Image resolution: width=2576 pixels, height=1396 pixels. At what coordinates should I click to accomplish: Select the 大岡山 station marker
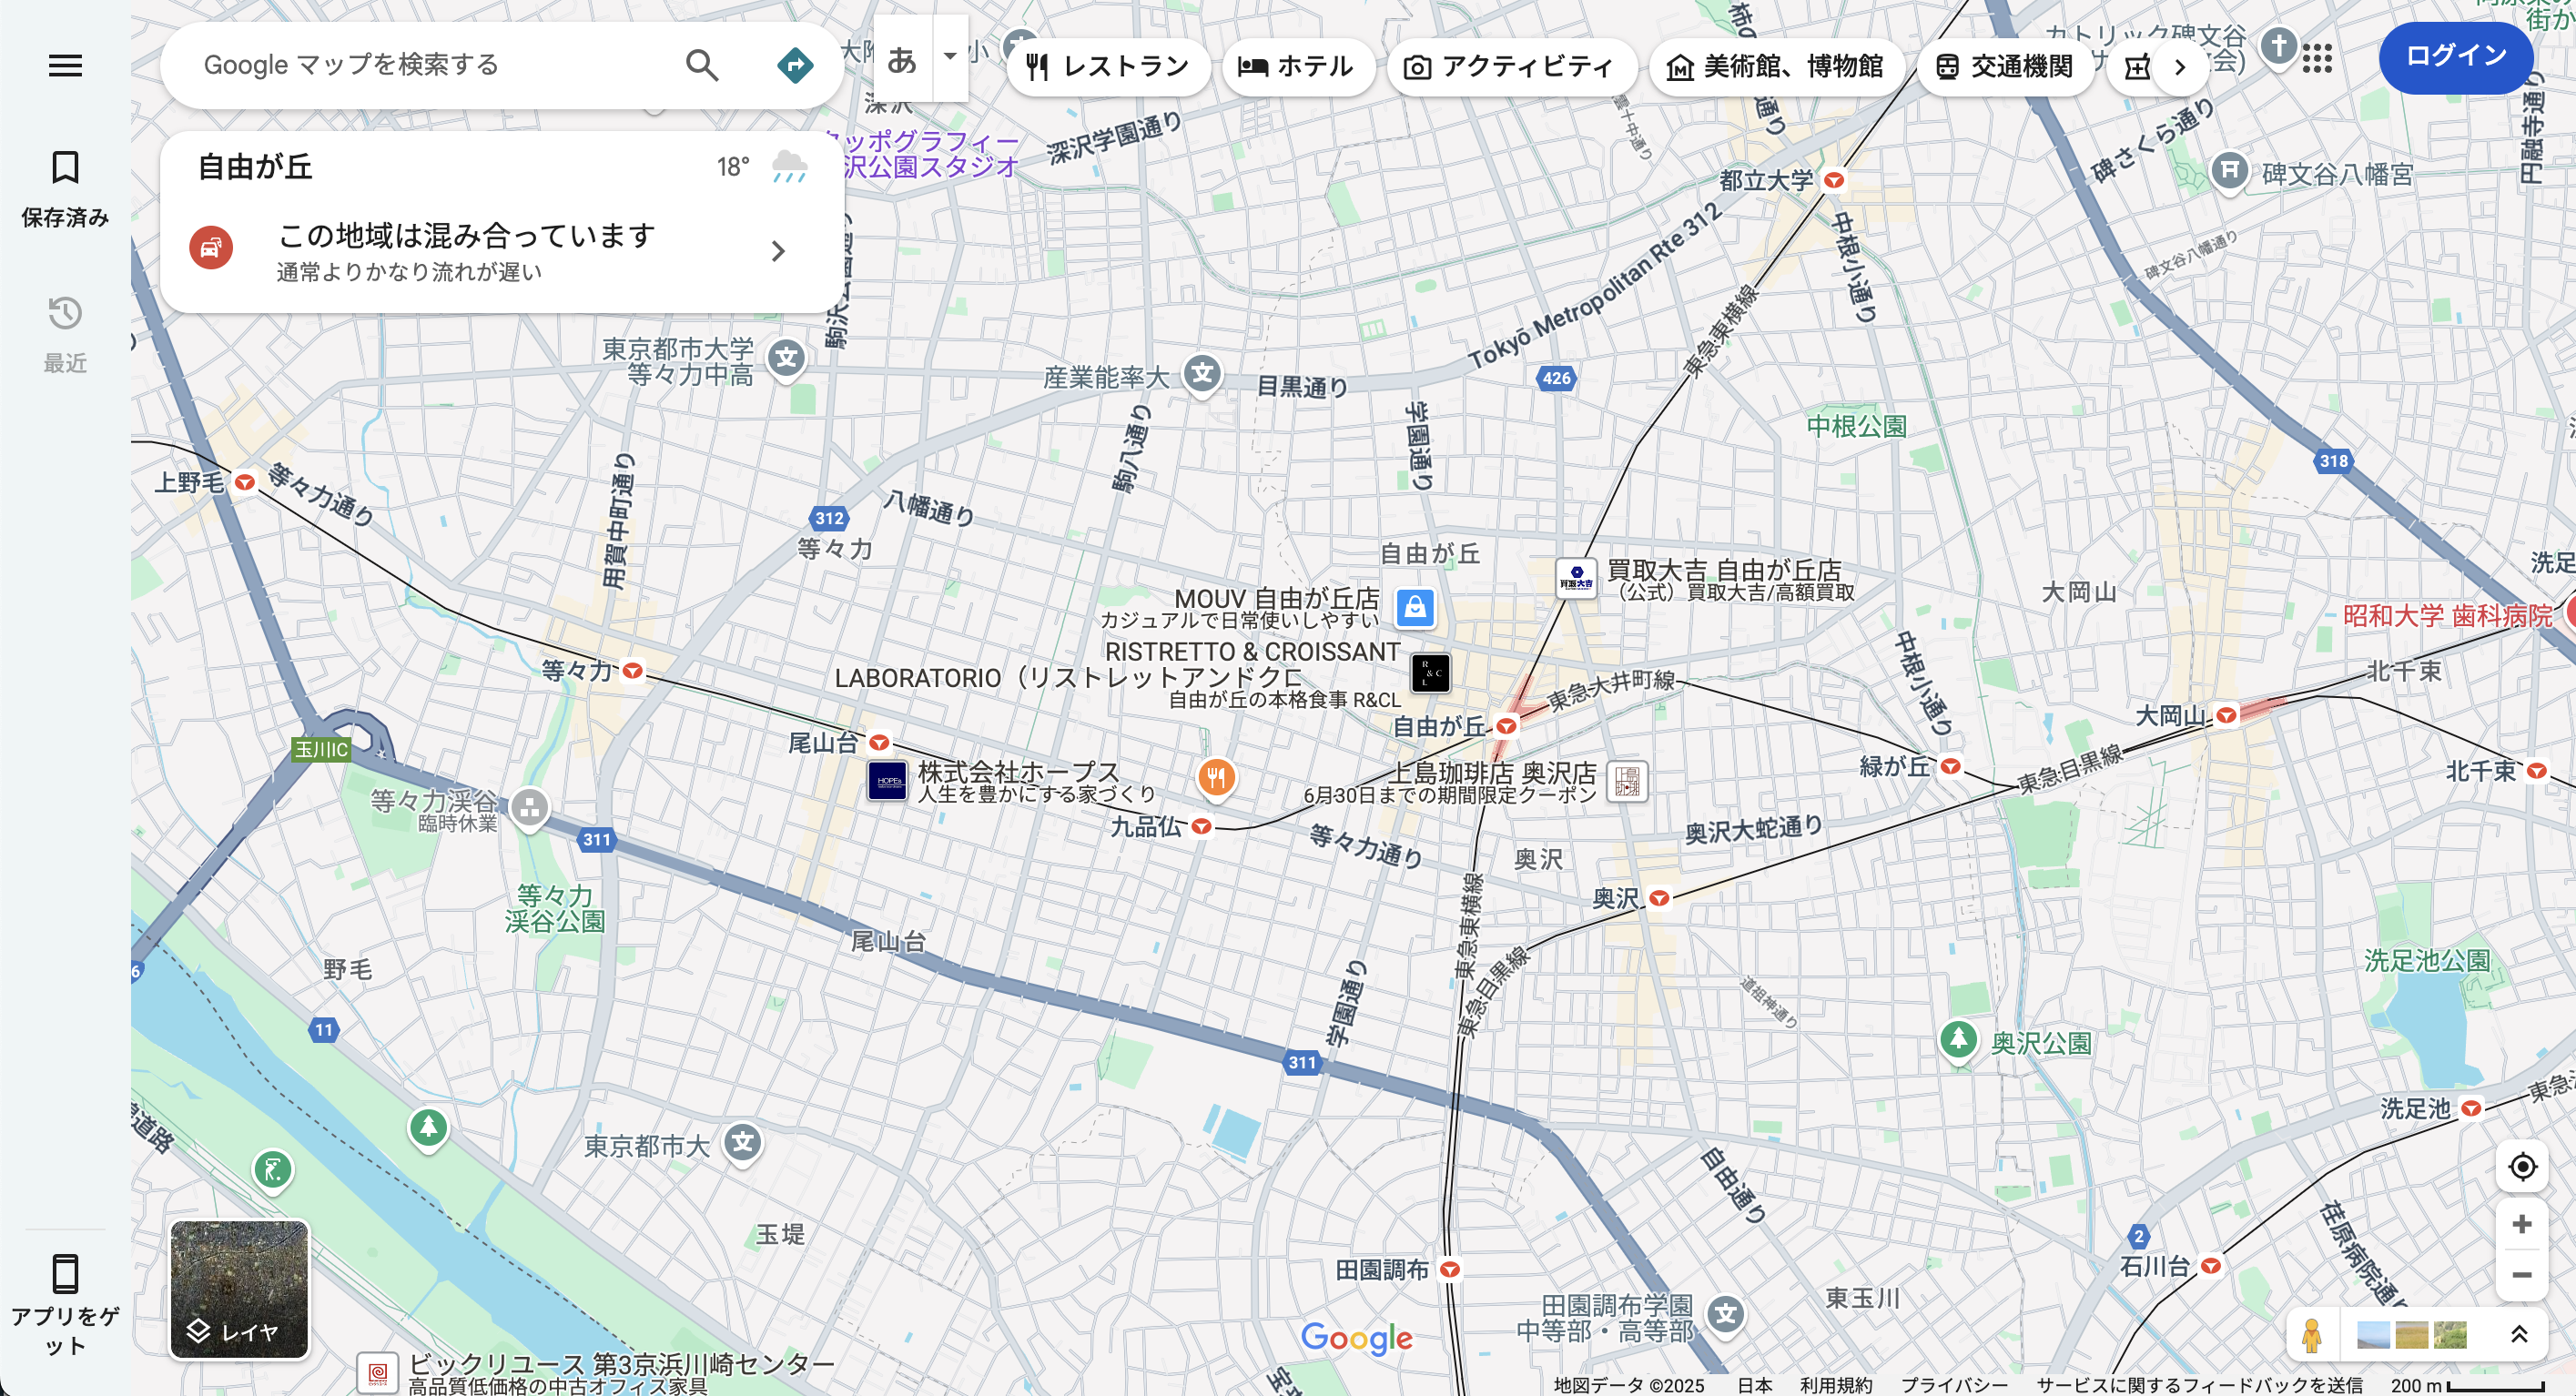coord(2226,716)
